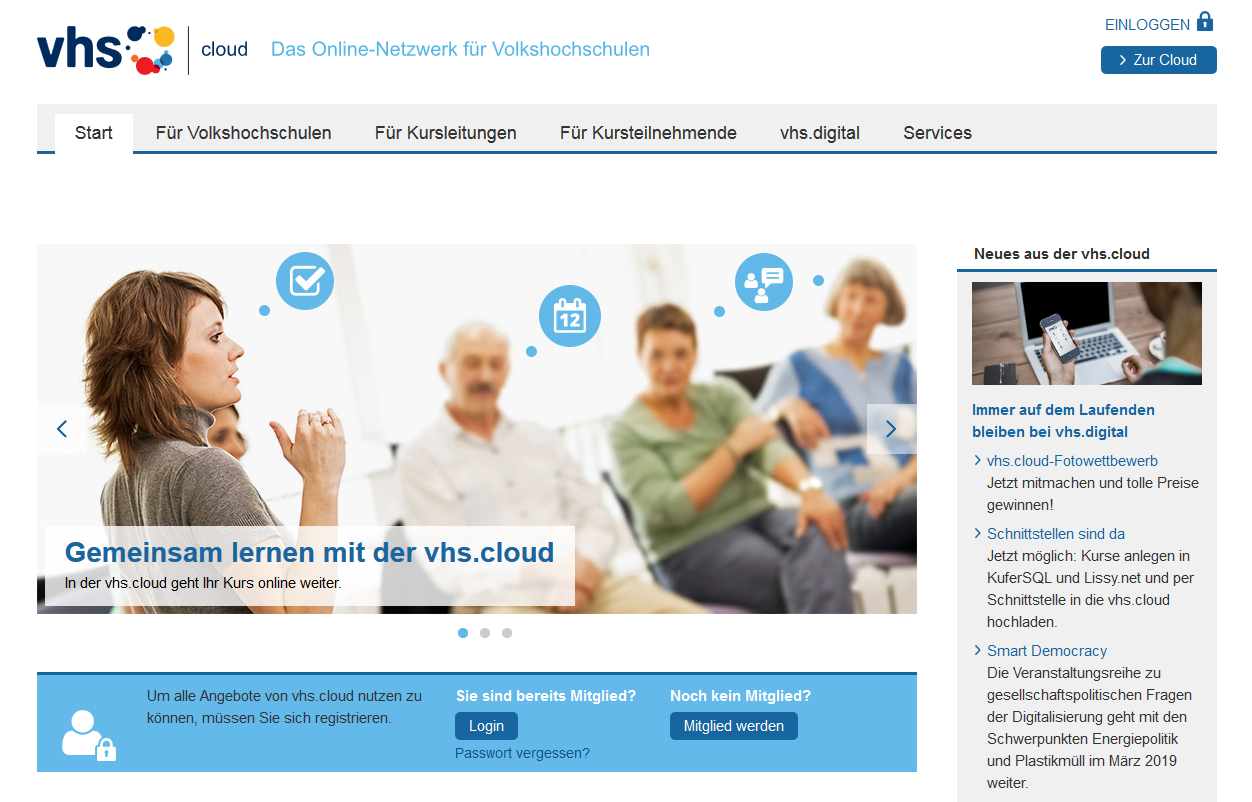Open vhs.digital menu item
Image resolution: width=1252 pixels, height=802 pixels.
coord(820,133)
